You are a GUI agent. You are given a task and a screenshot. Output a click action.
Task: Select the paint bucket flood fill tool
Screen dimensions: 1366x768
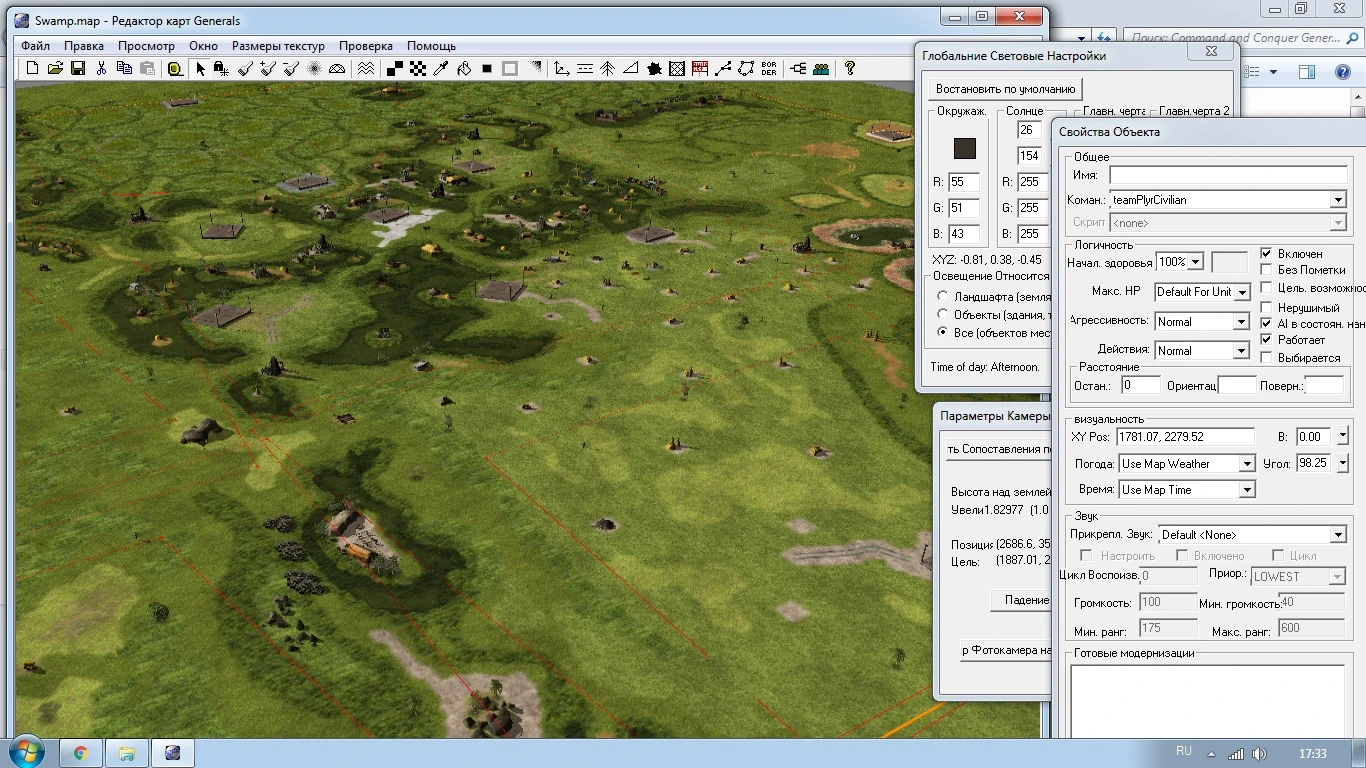point(464,69)
